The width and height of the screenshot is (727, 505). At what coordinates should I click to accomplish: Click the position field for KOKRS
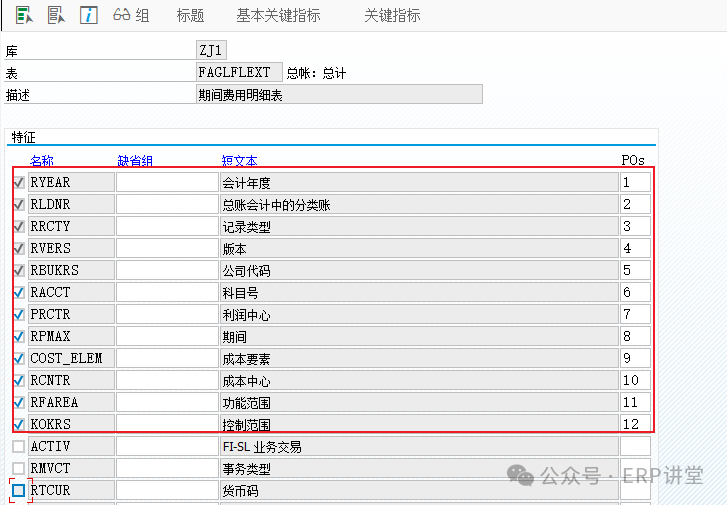[x=635, y=424]
